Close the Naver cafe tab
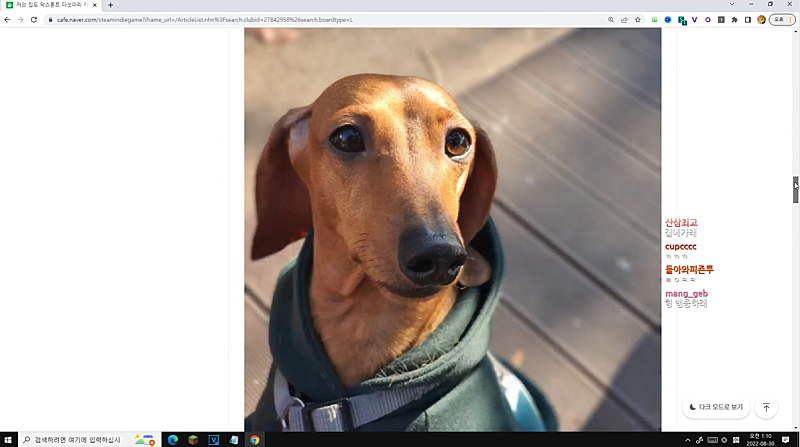This screenshot has height=447, width=800. 94,5
